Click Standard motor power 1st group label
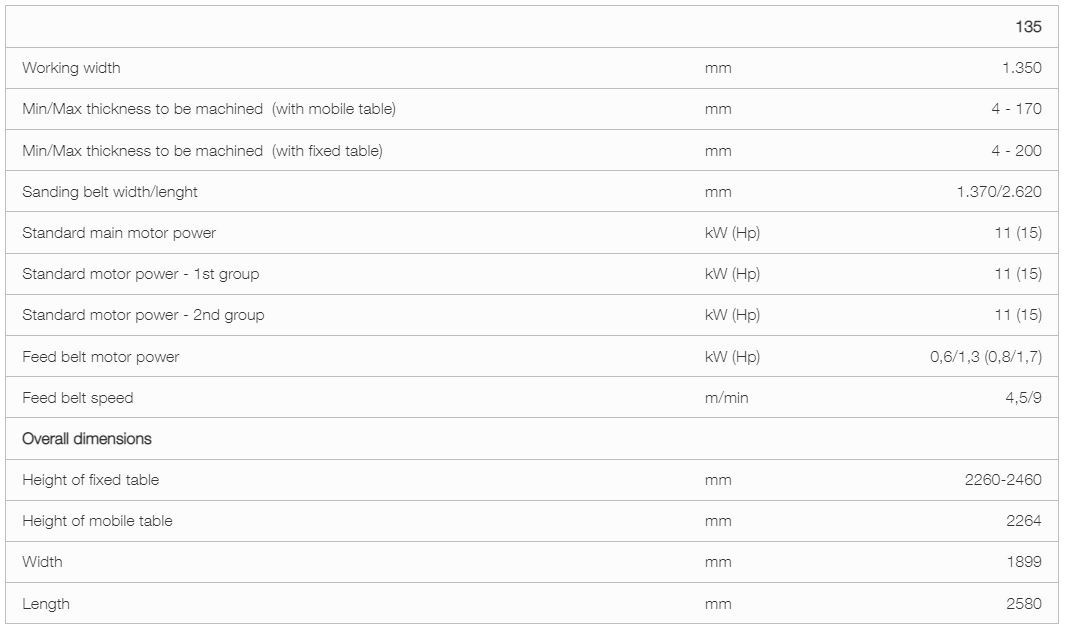Viewport: 1066px width, 630px height. [141, 274]
